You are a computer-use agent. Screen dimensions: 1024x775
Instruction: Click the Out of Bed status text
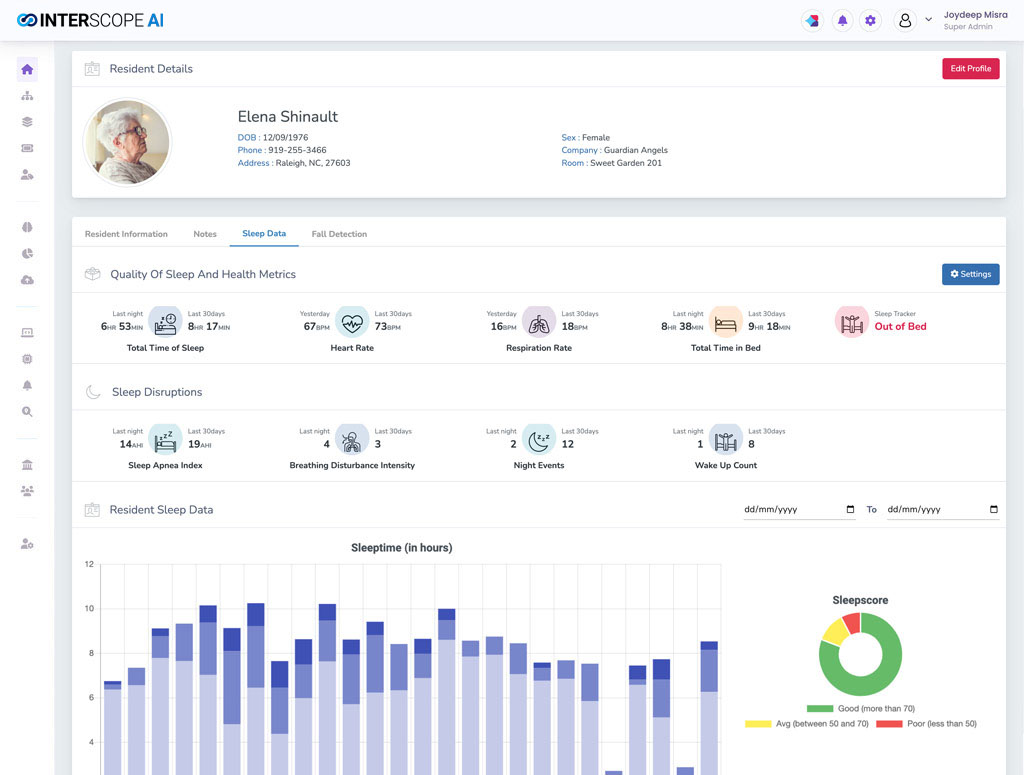900,326
